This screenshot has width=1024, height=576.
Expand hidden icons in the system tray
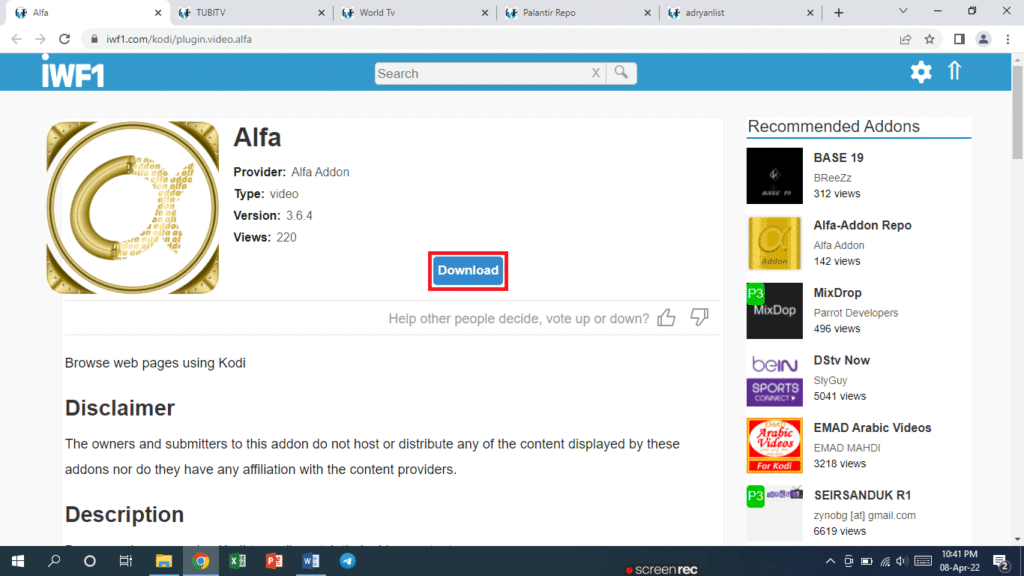[830, 561]
